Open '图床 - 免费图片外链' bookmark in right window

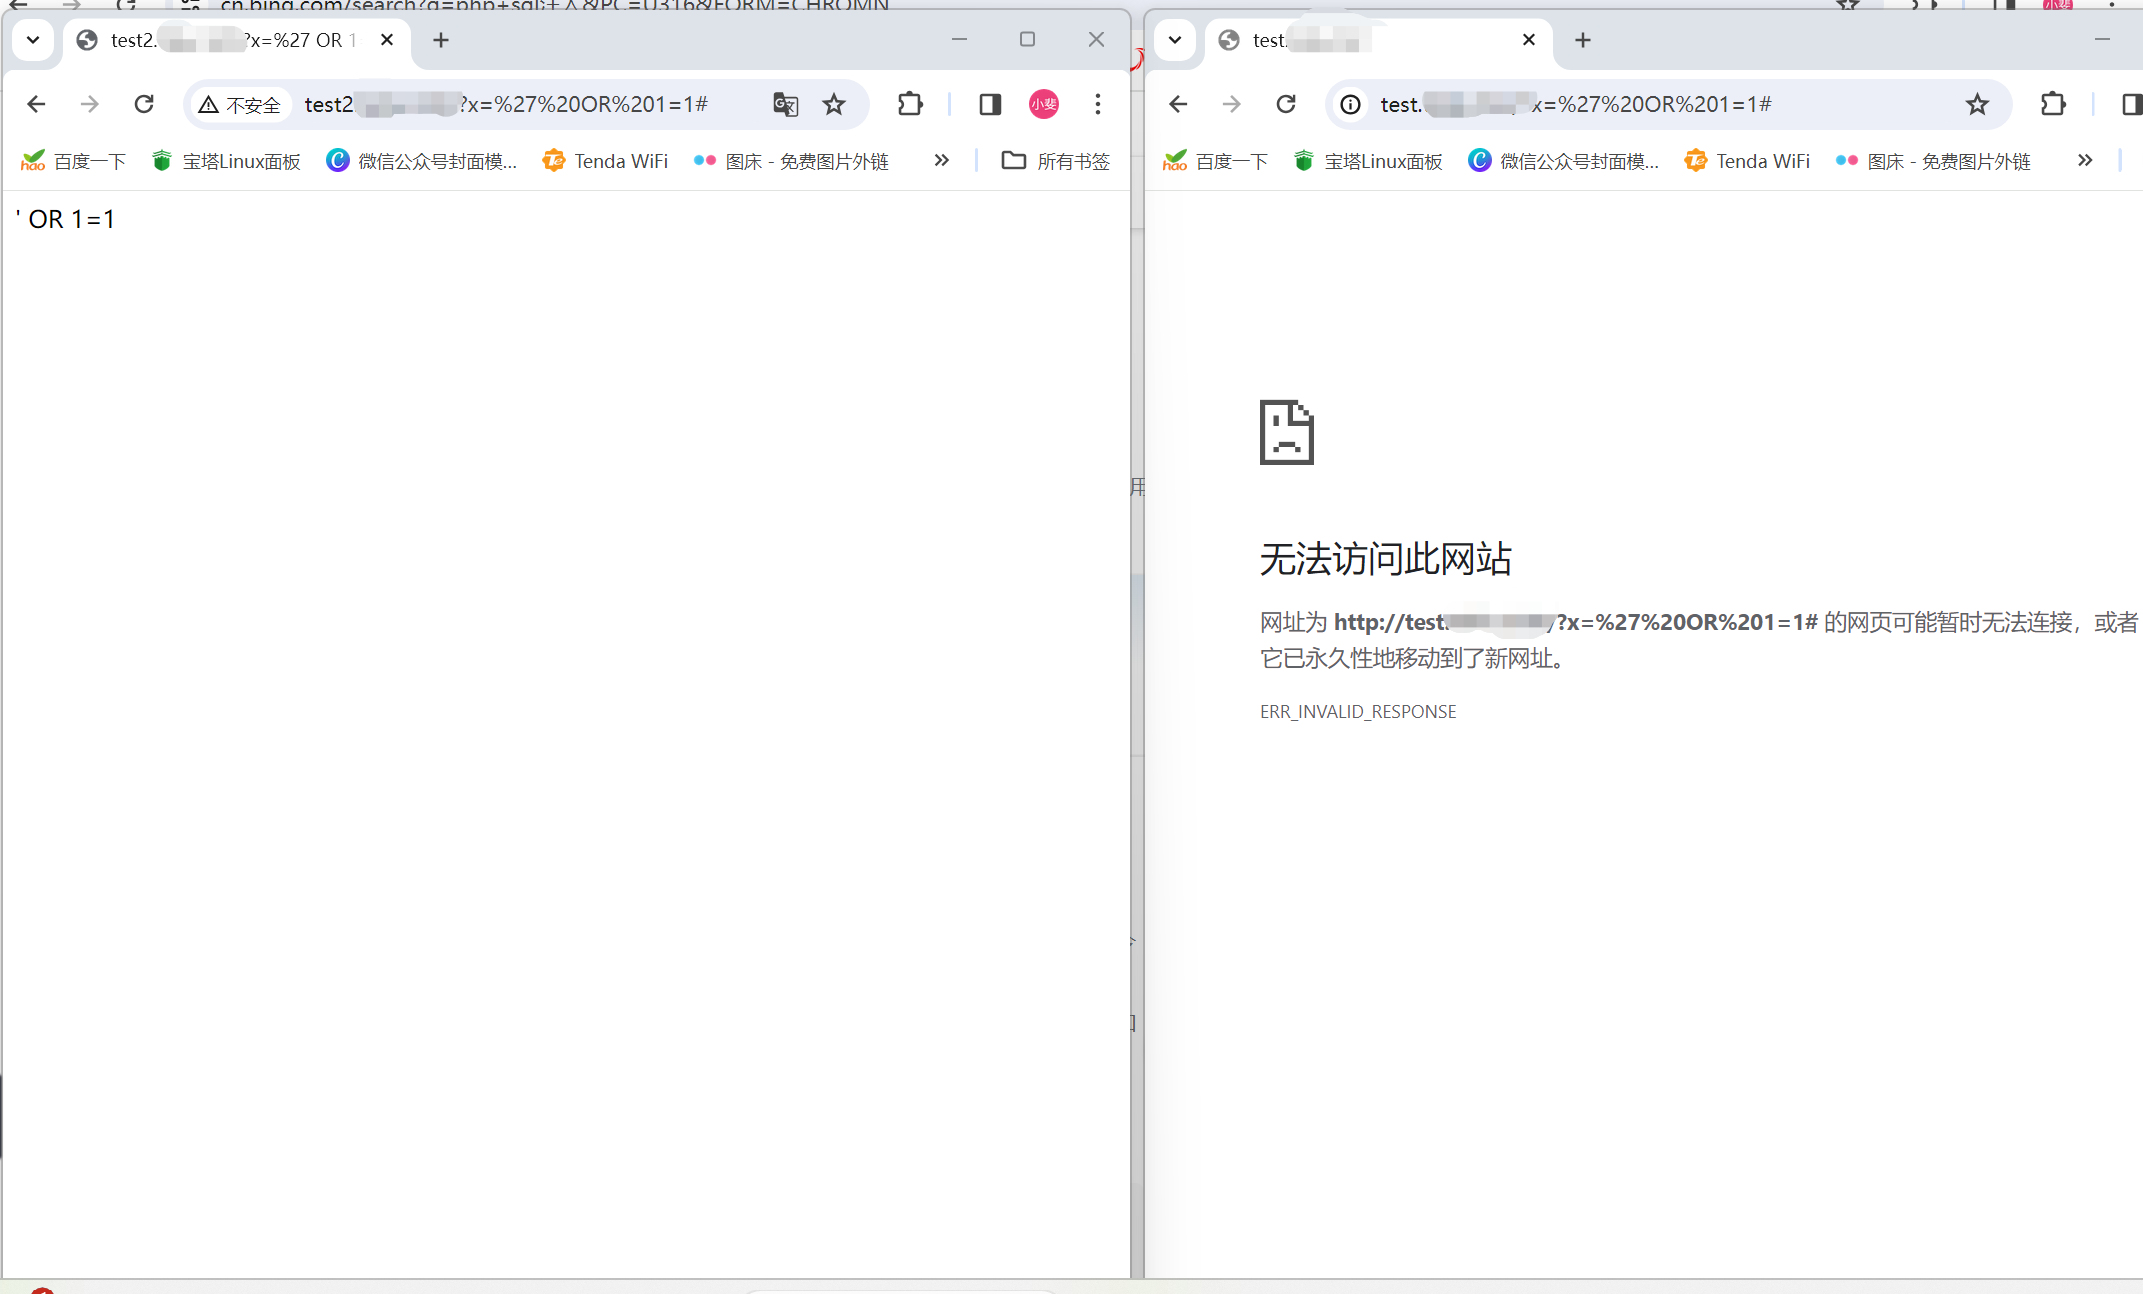[x=1933, y=161]
